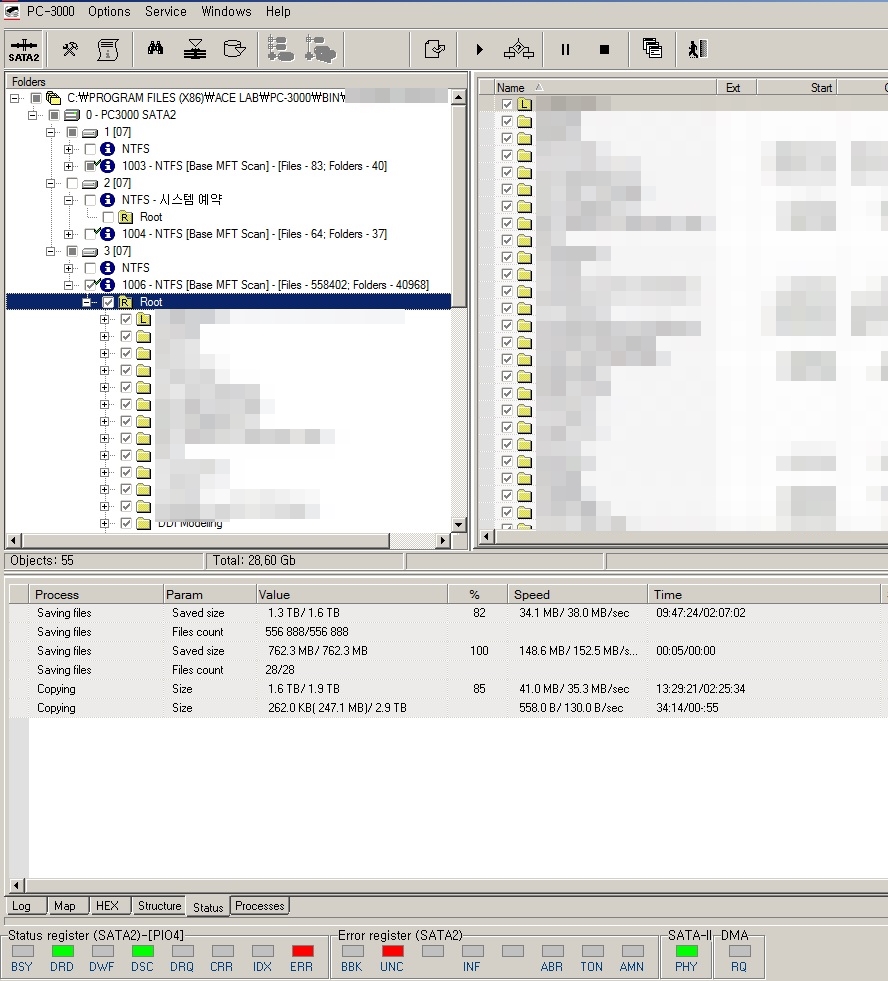The height and width of the screenshot is (981, 888).
Task: Click the green DRD status indicator
Action: [62, 951]
